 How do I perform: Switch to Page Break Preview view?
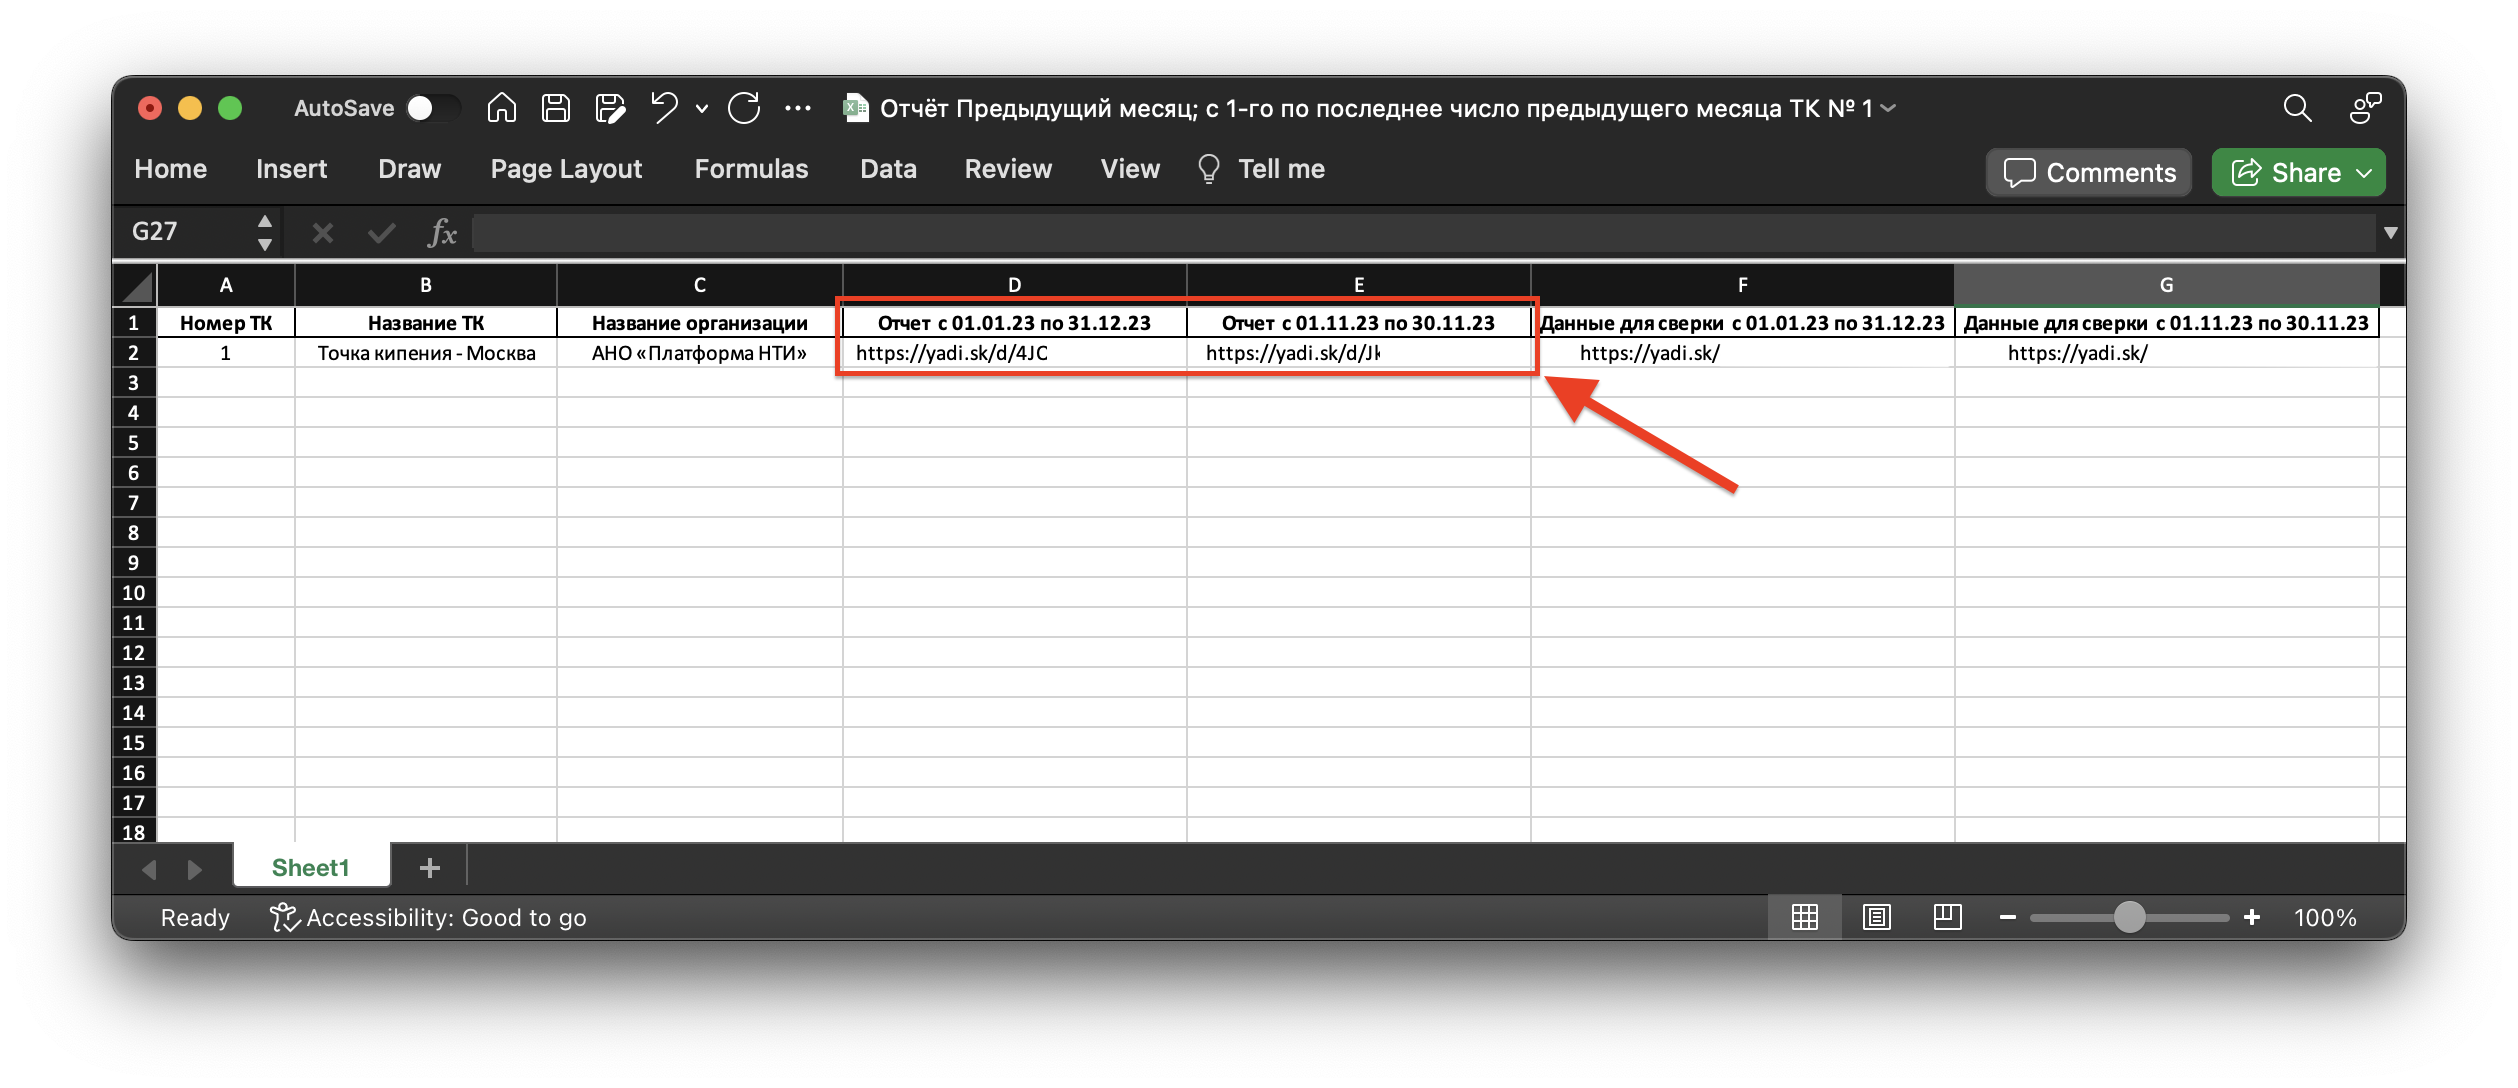pyautogui.click(x=1947, y=917)
